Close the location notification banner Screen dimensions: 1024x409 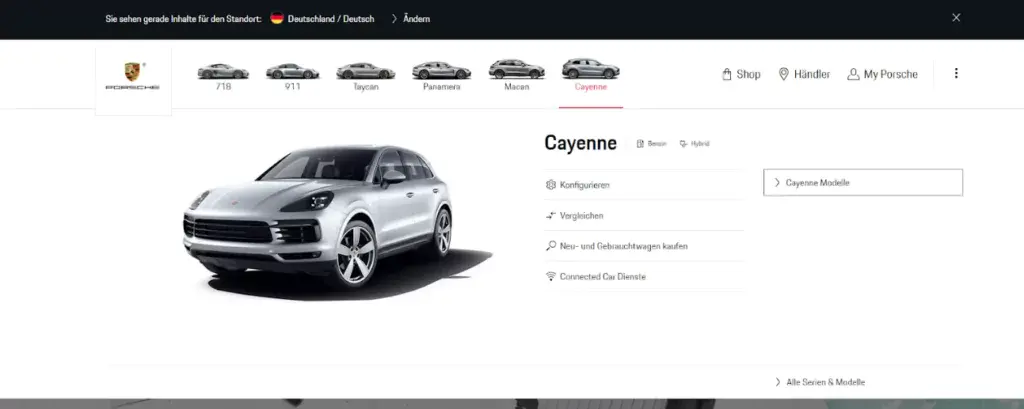click(956, 17)
